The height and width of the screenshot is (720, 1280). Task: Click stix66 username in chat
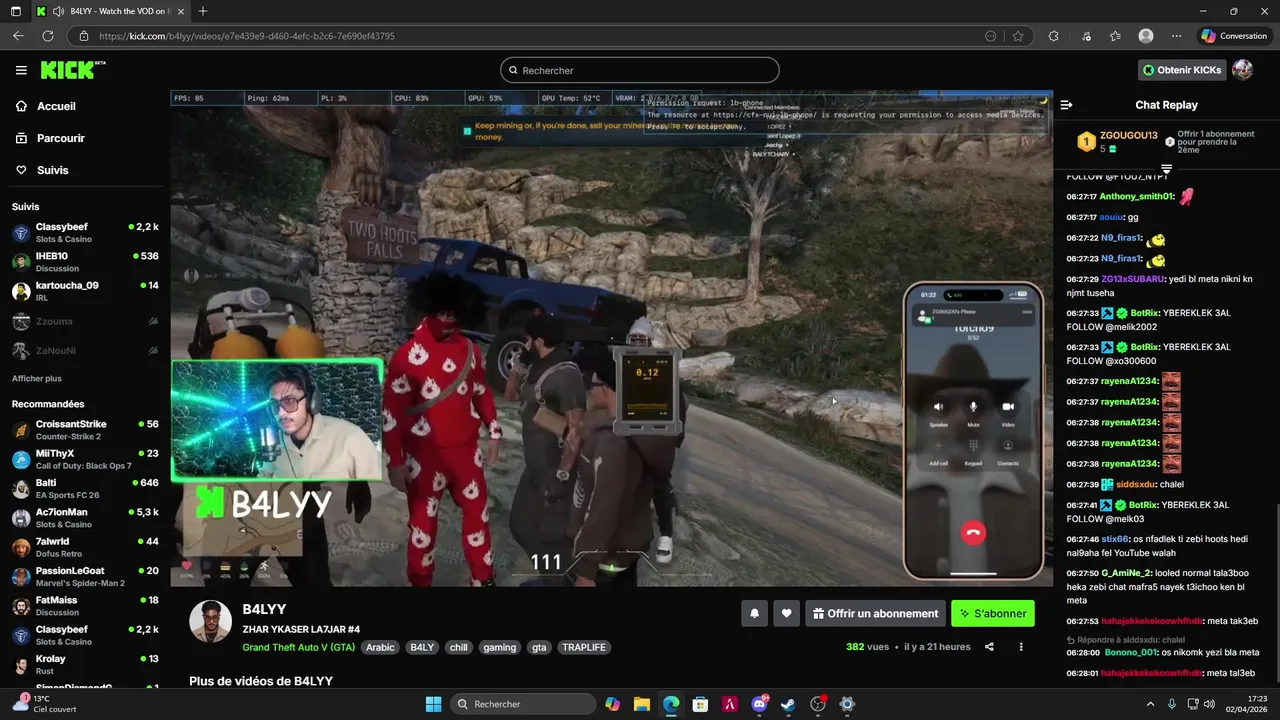pyautogui.click(x=1114, y=539)
